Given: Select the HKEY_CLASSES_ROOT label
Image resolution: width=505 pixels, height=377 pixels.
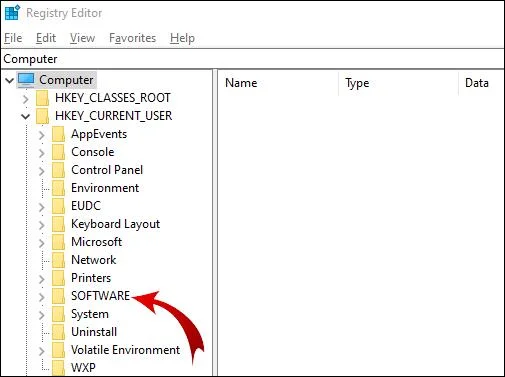Looking at the screenshot, I should (113, 98).
